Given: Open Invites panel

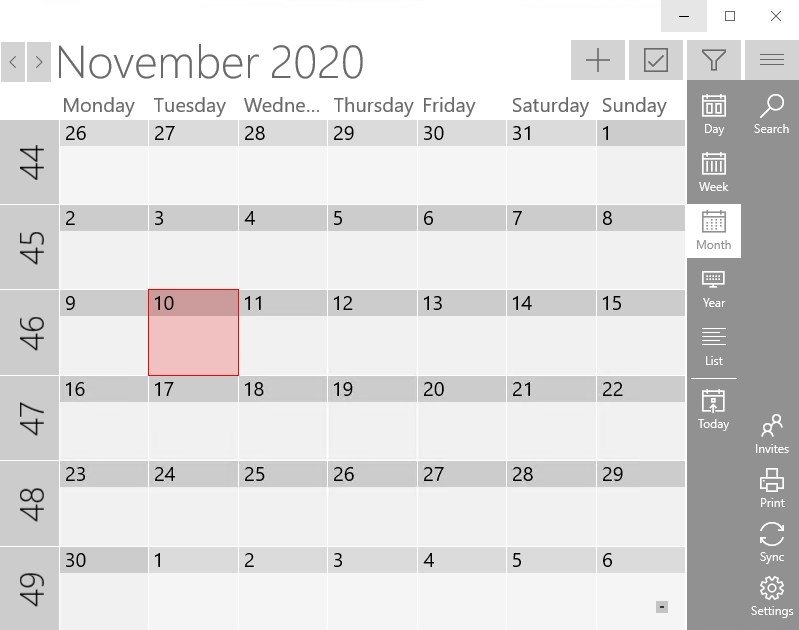Looking at the screenshot, I should (x=771, y=435).
